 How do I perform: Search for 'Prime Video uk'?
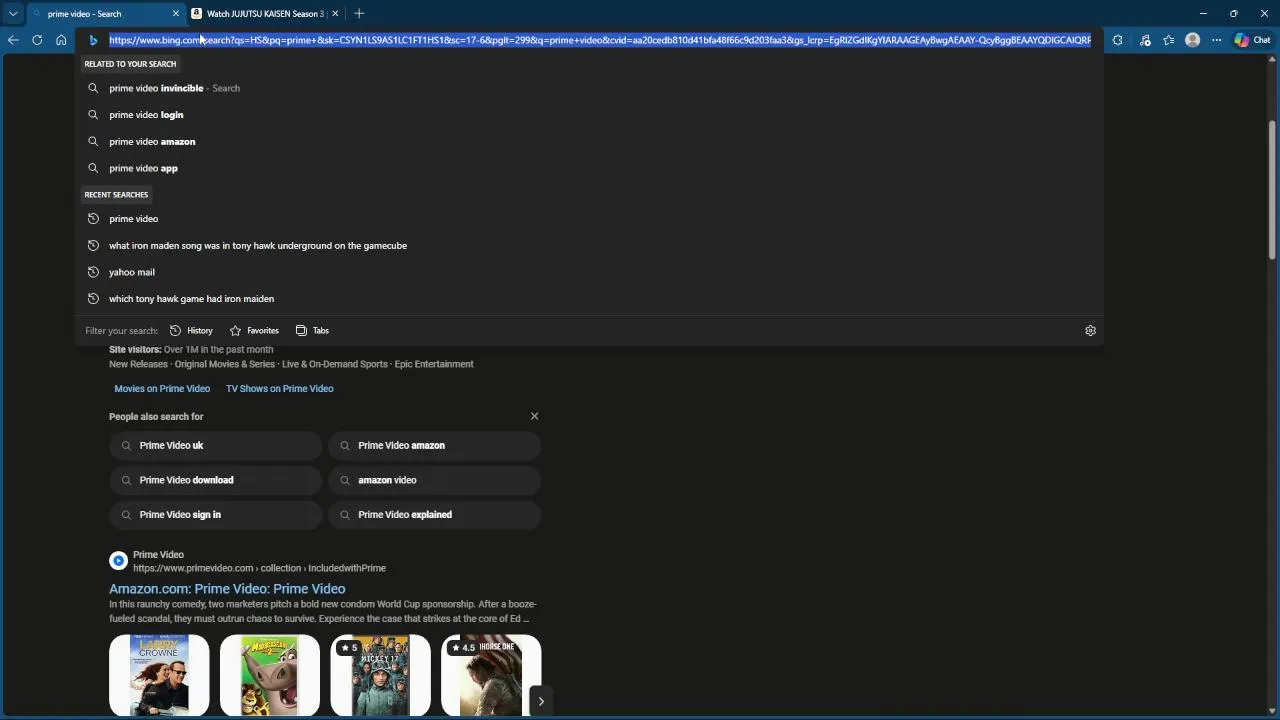pos(215,445)
